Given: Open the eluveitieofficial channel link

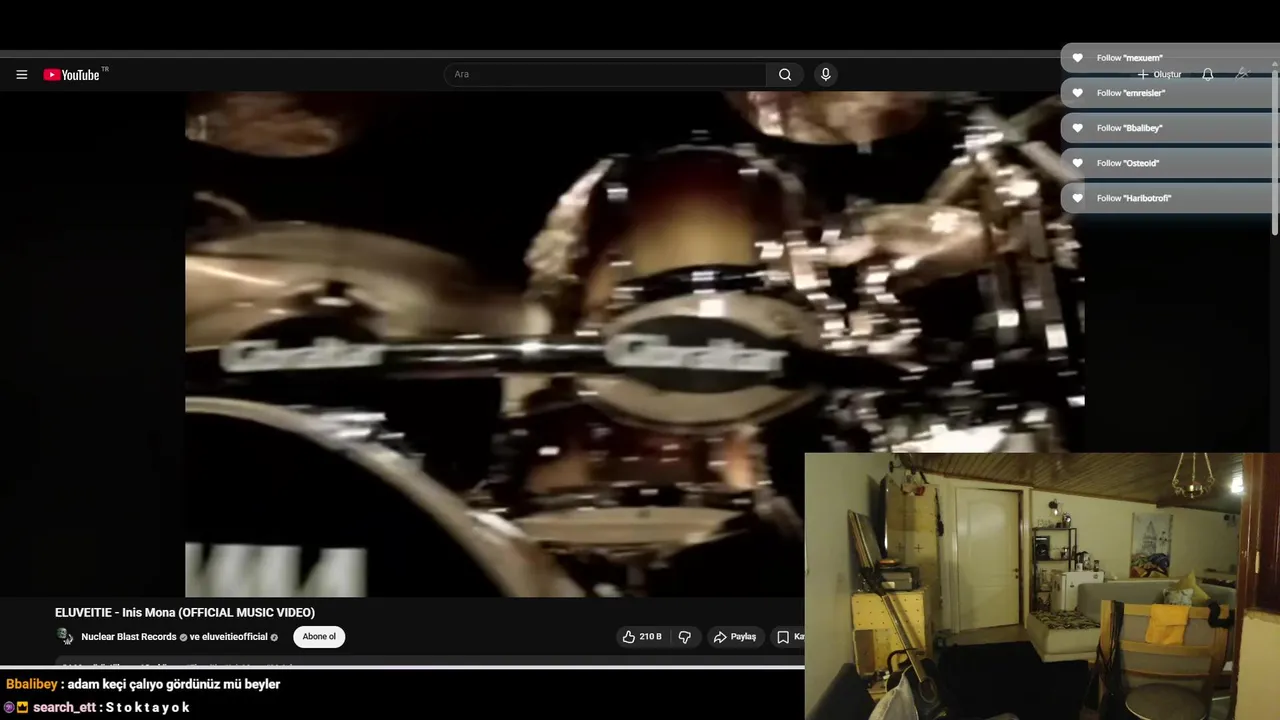Looking at the screenshot, I should click(235, 637).
